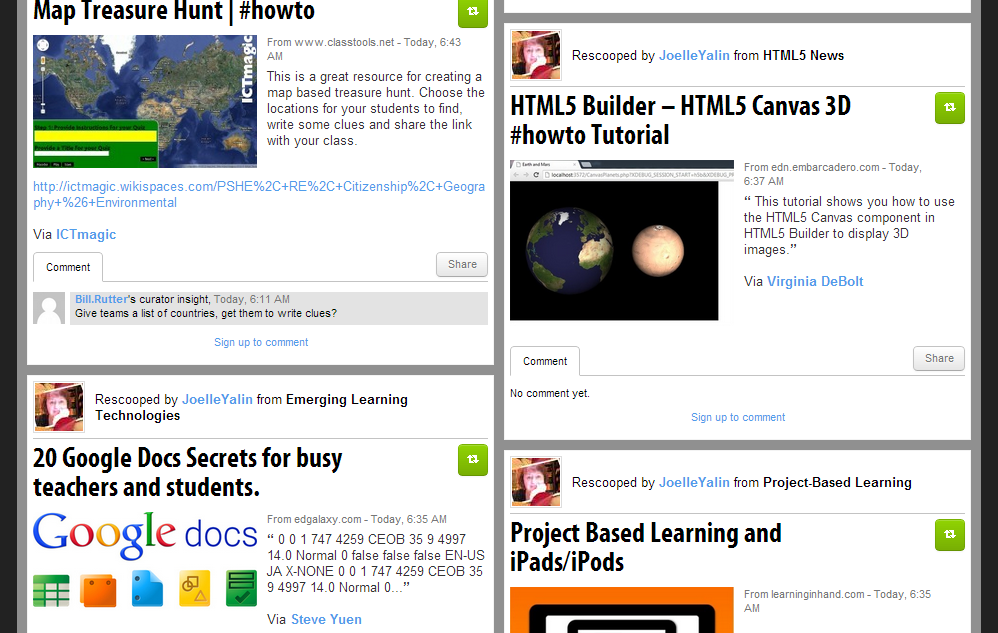
Task: Open JoelleYalin avatar on Project-Based Learning rescoop
Action: tap(536, 482)
